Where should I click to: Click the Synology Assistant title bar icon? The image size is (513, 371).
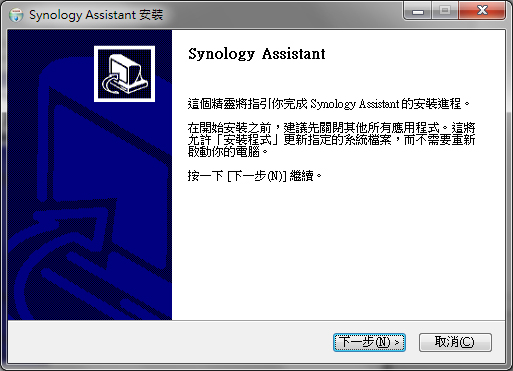pyautogui.click(x=16, y=15)
